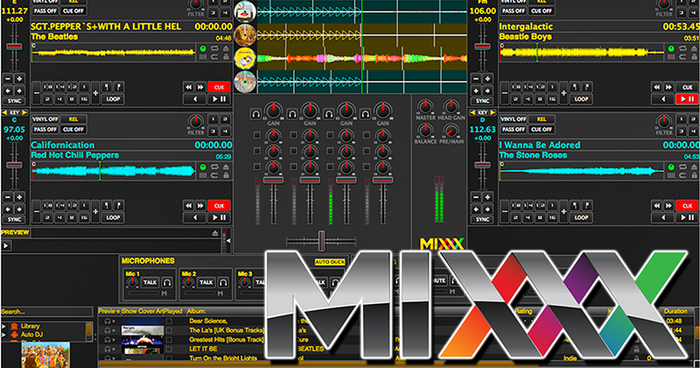Eject track from Red Hot Chili Peppers deck

click(226, 167)
